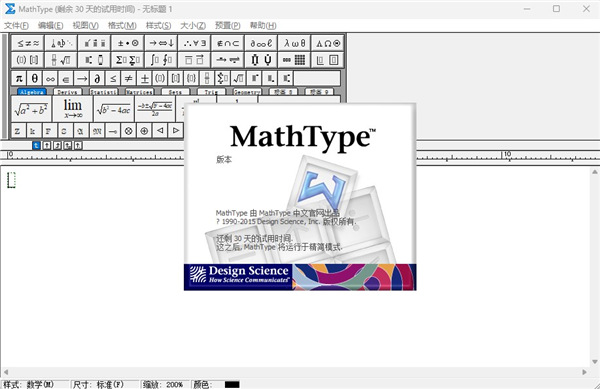Click the 缩放: 200% status bar entry
The width and height of the screenshot is (600, 389).
pyautogui.click(x=163, y=384)
